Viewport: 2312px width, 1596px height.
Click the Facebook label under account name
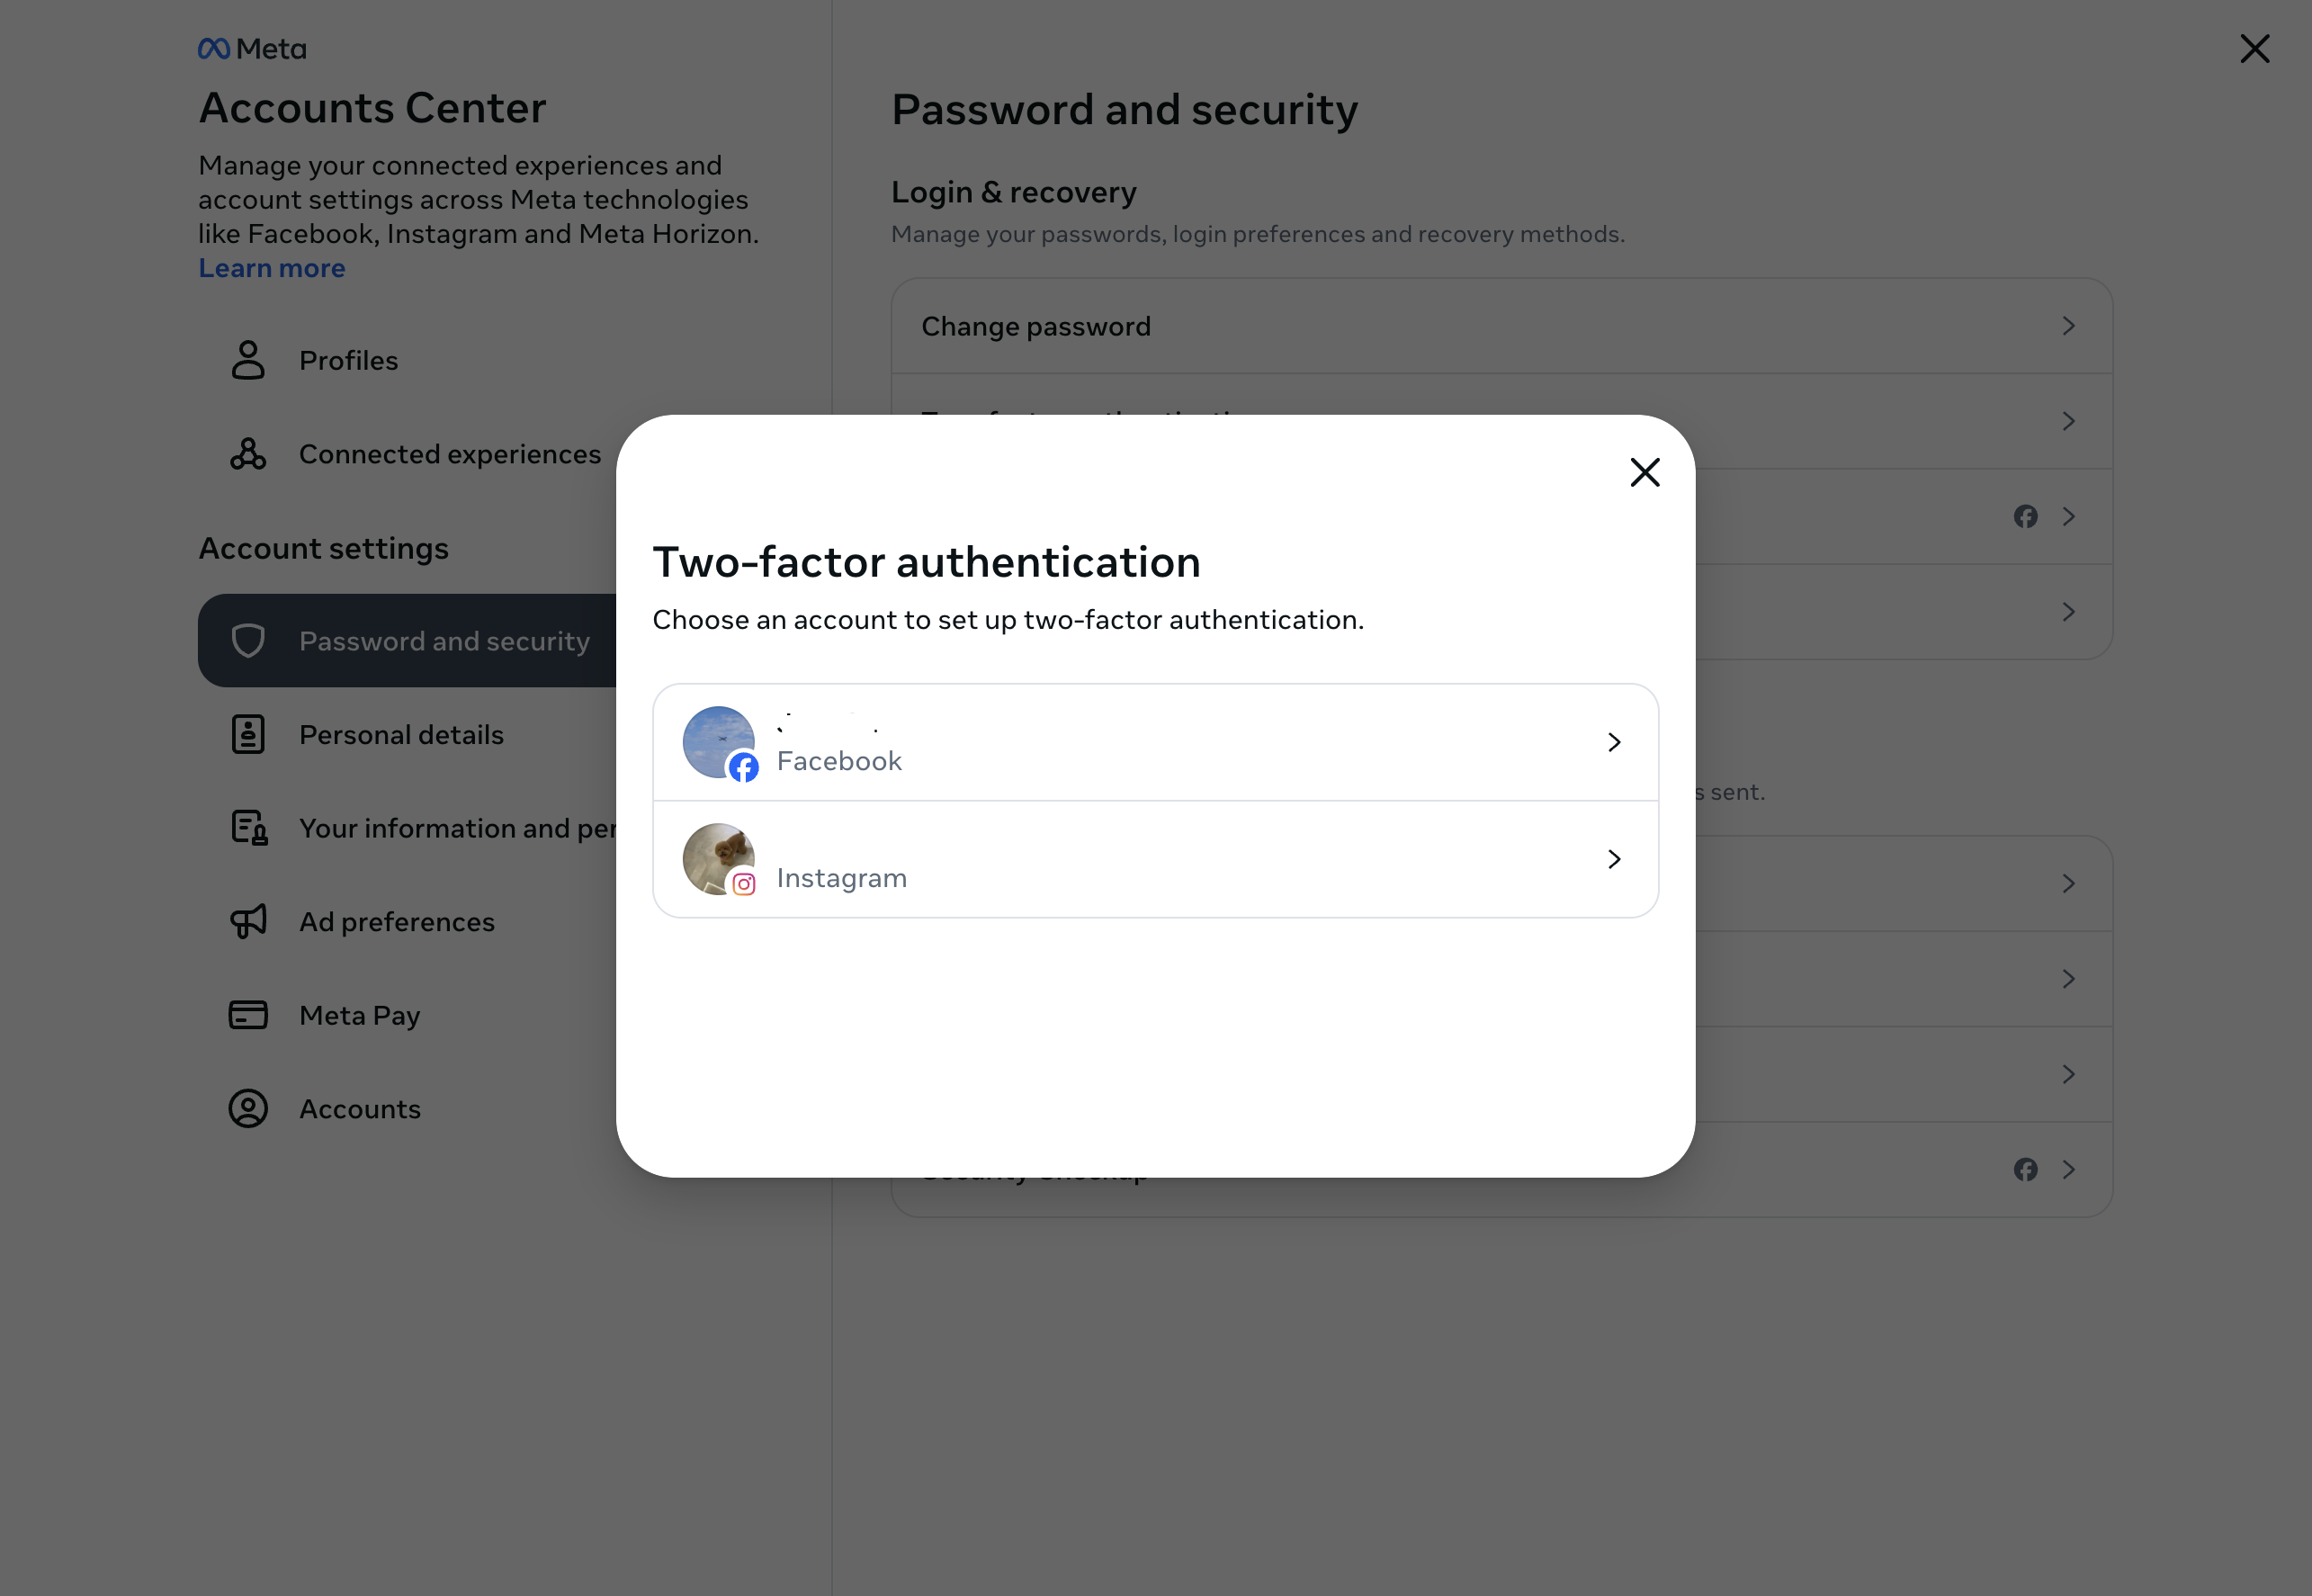pyautogui.click(x=839, y=761)
